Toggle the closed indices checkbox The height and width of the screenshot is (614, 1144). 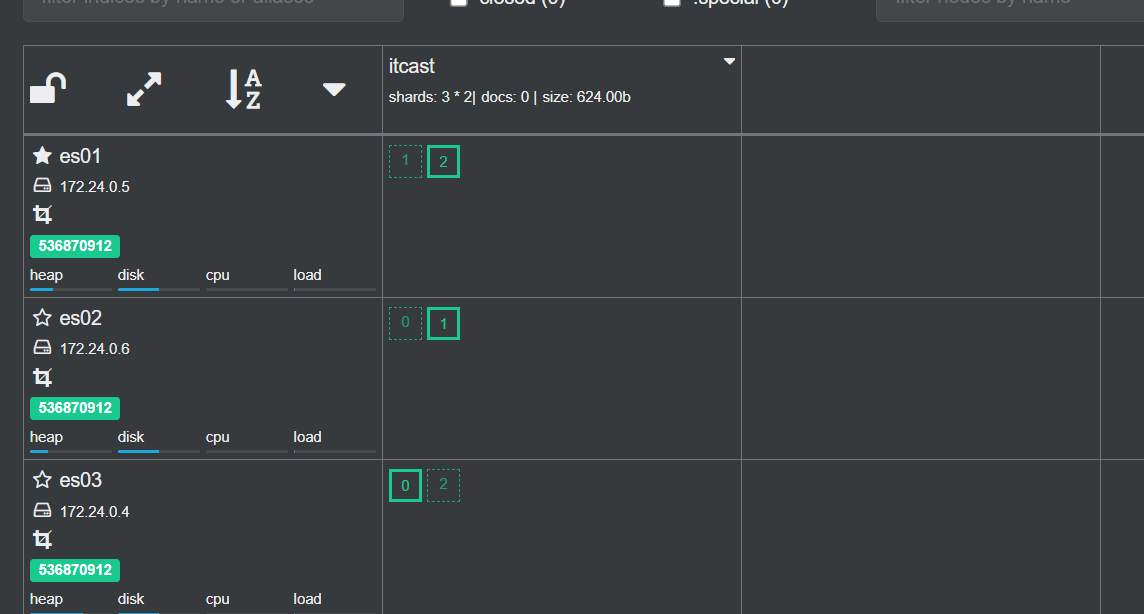point(459,3)
